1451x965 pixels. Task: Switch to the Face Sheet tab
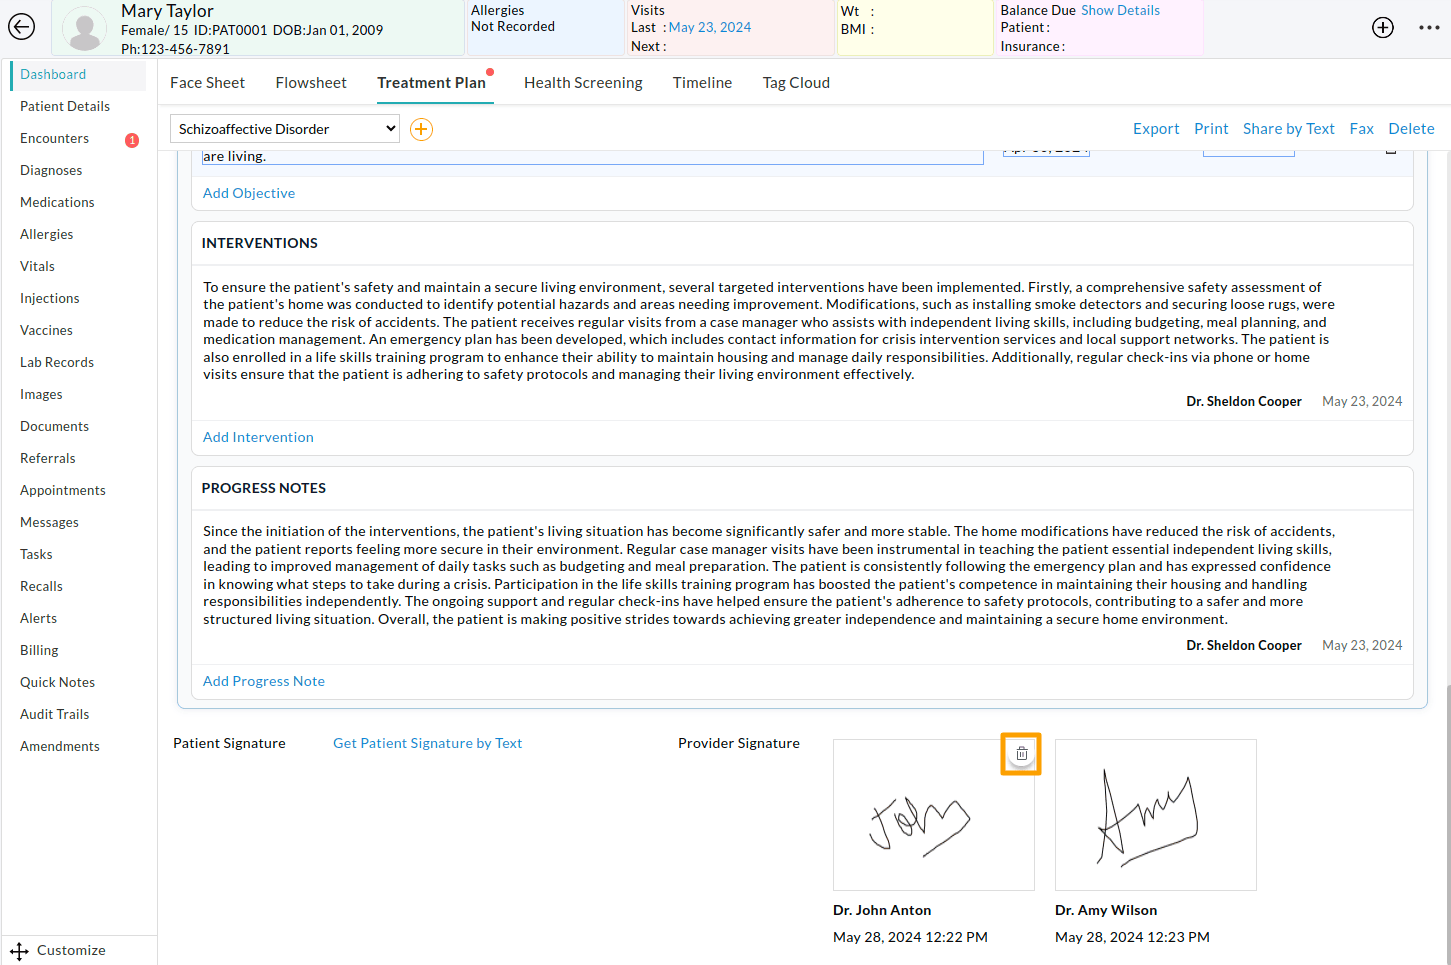click(x=207, y=83)
